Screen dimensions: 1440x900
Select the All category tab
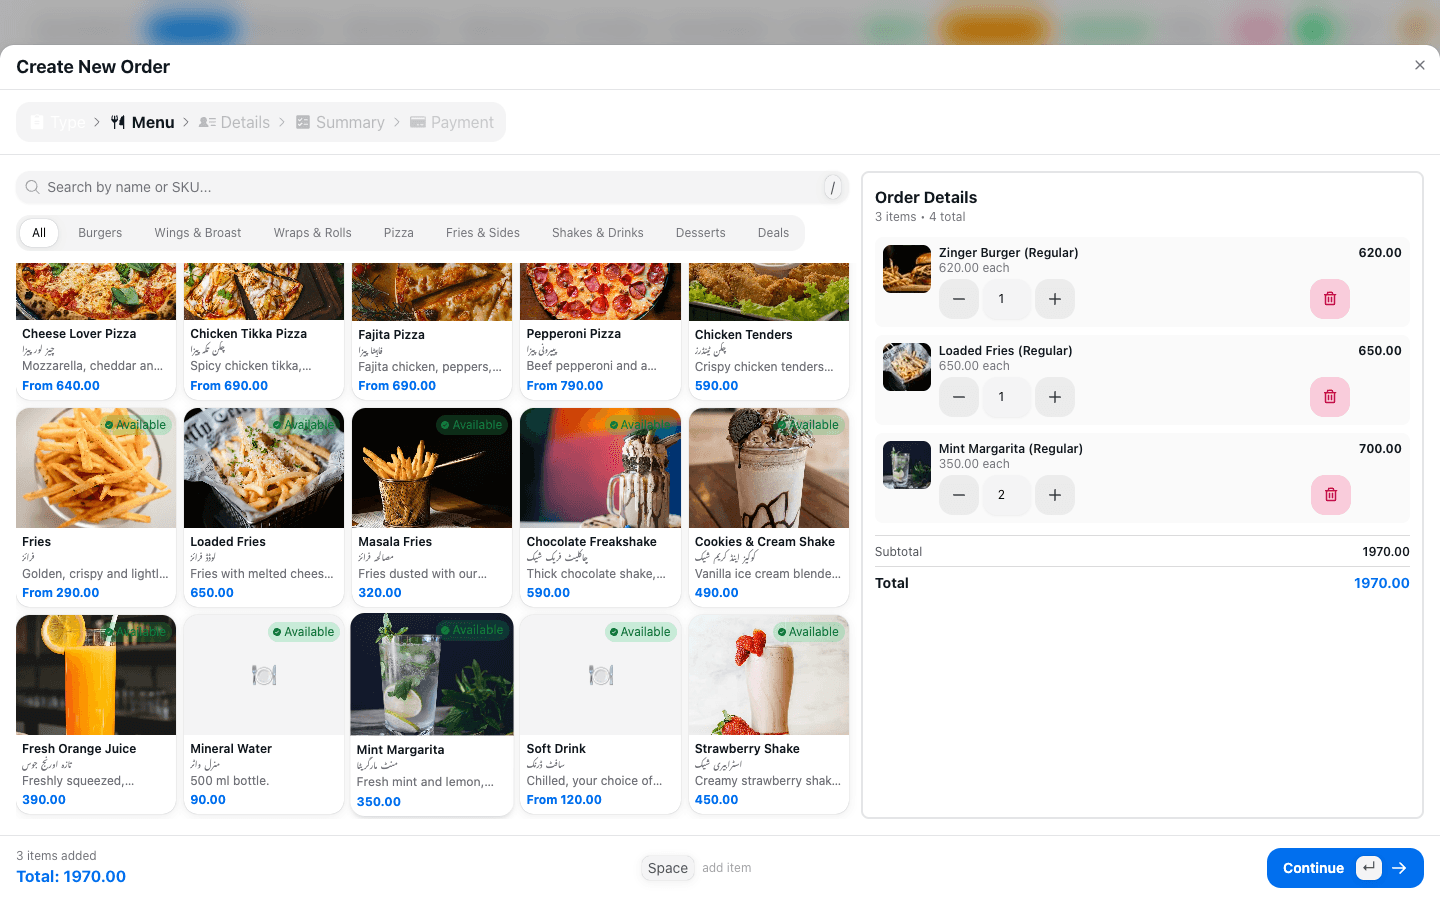point(39,233)
